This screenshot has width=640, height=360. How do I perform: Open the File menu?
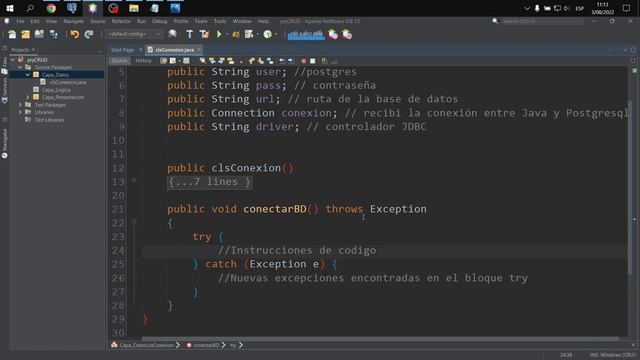click(x=20, y=21)
